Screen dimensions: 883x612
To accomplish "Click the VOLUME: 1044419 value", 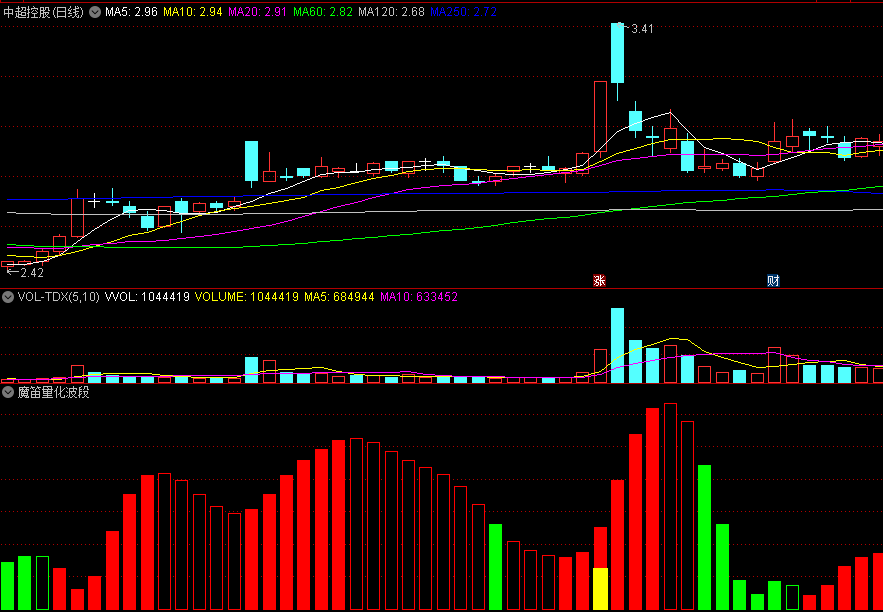I will [x=247, y=297].
